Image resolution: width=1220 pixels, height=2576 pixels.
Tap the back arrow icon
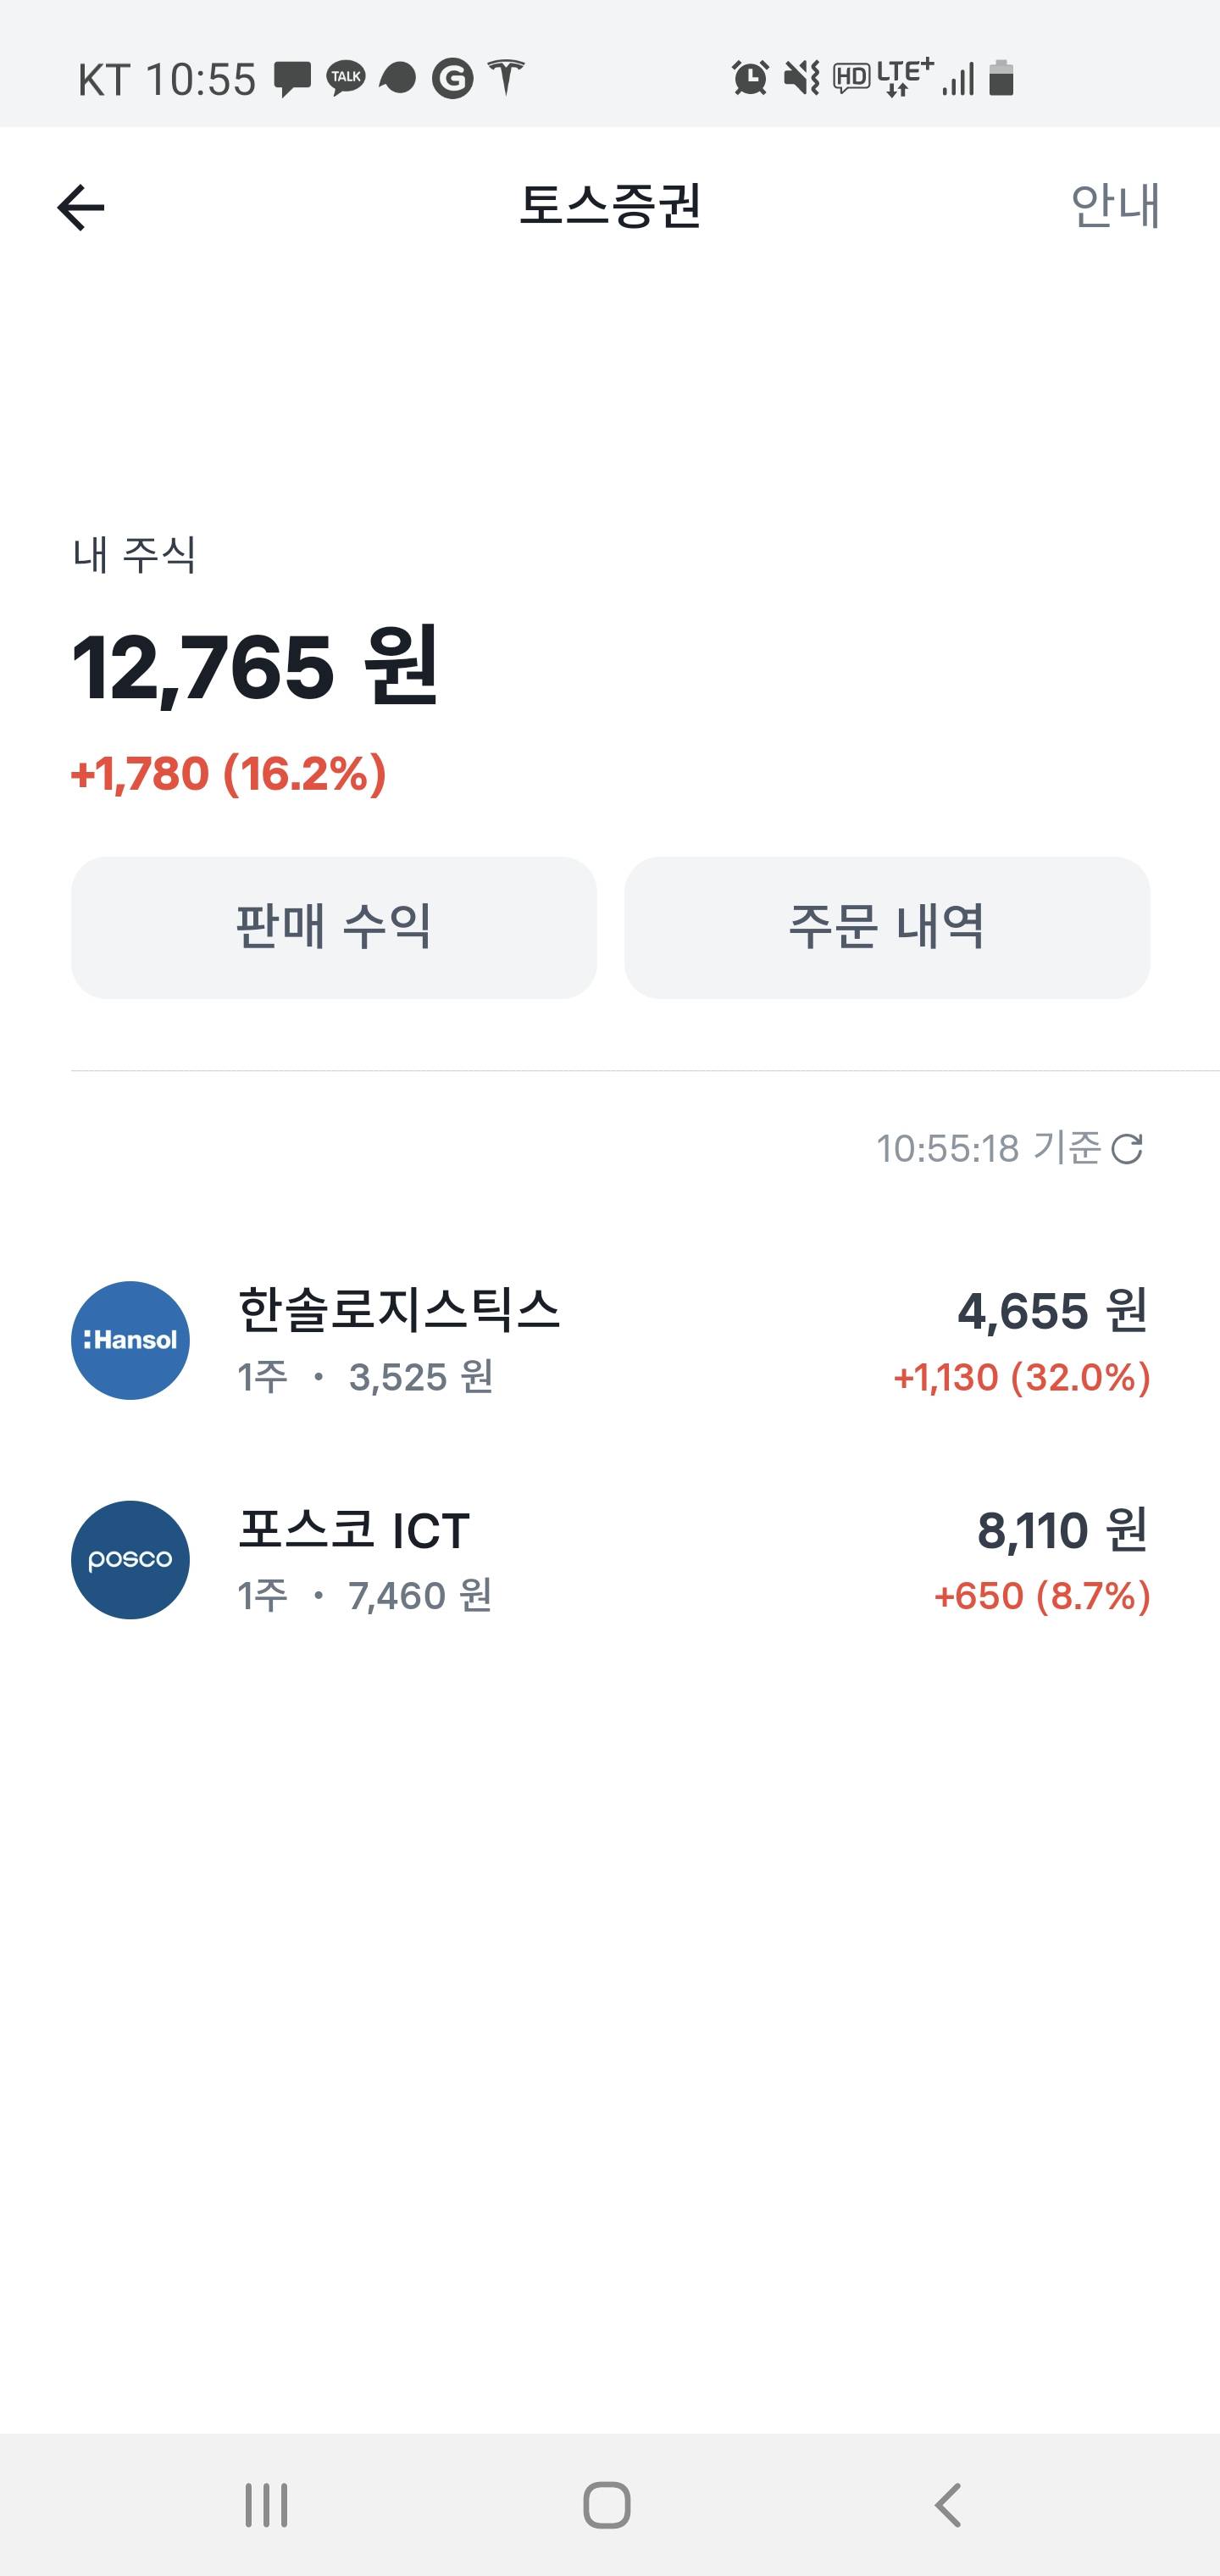(x=81, y=207)
